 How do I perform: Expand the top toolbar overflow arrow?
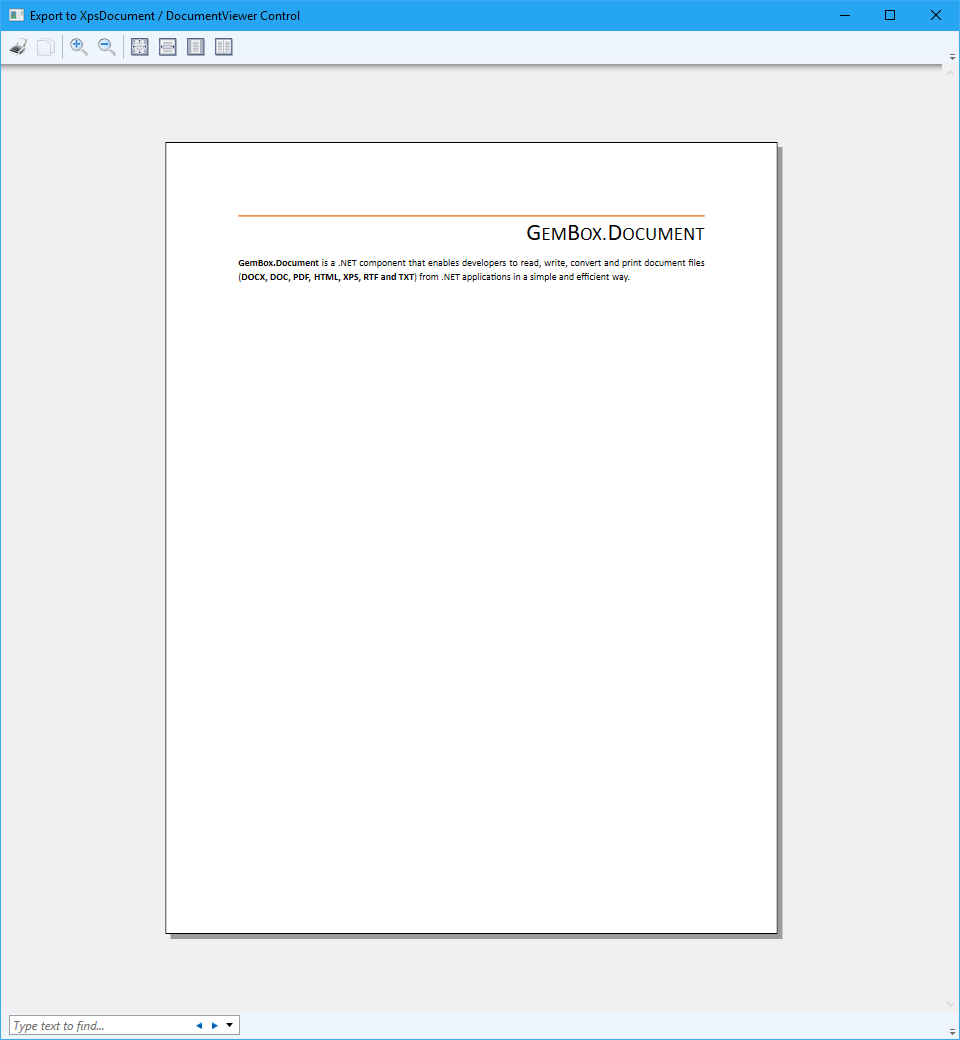coord(951,56)
